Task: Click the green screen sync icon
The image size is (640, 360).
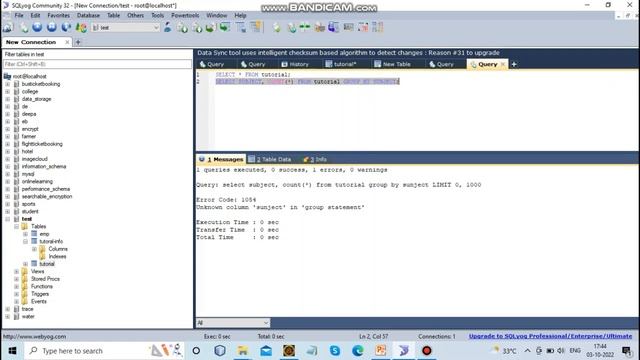Action: [224, 27]
